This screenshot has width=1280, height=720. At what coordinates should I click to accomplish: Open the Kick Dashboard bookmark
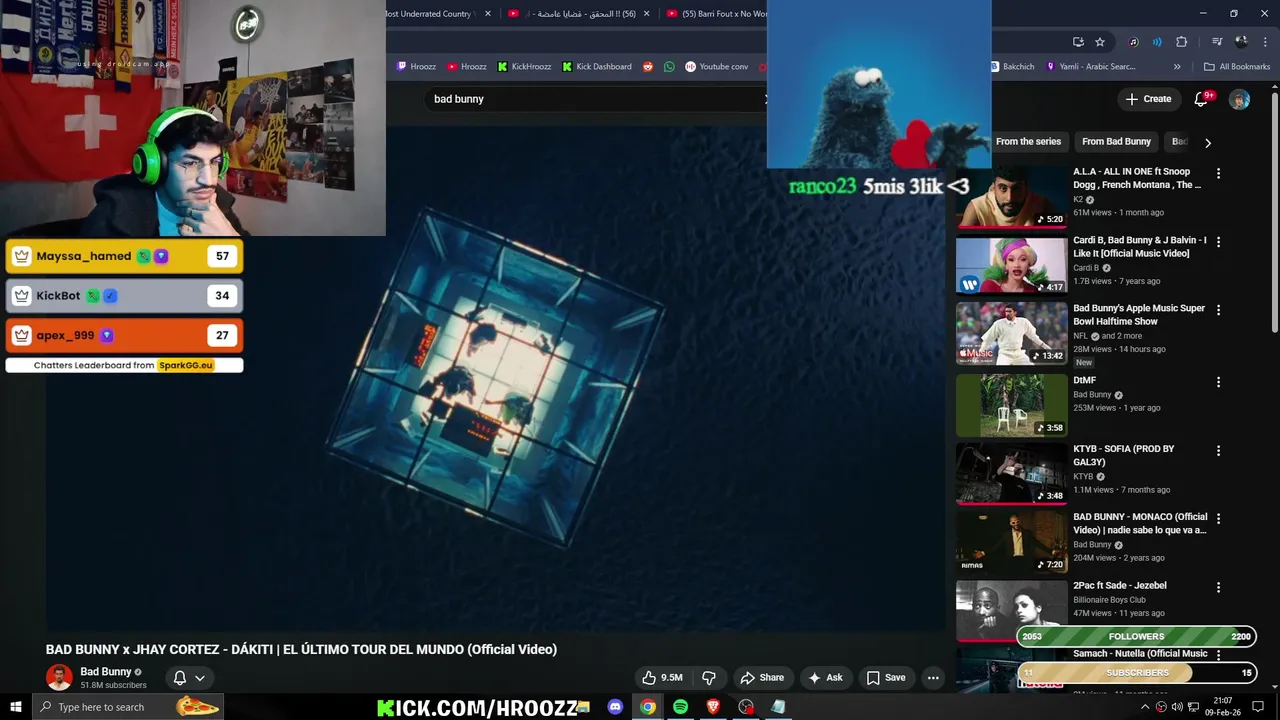[597, 67]
